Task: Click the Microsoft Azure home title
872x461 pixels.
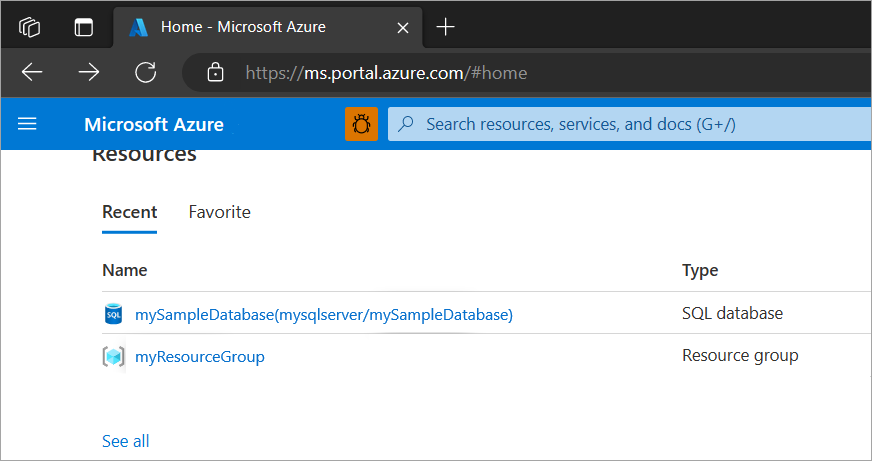Action: [x=154, y=124]
